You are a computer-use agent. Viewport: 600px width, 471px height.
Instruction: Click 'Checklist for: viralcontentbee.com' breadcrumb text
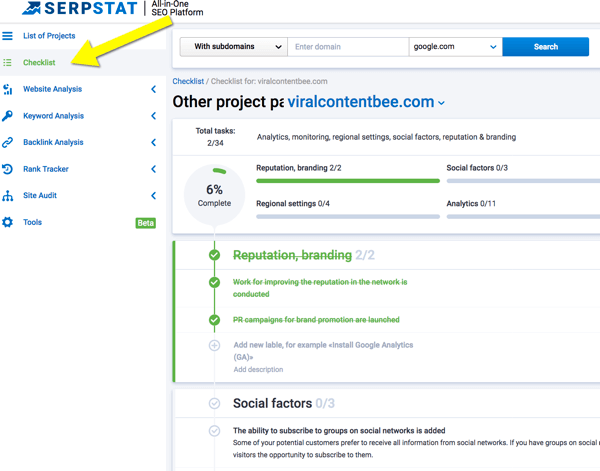(269, 81)
